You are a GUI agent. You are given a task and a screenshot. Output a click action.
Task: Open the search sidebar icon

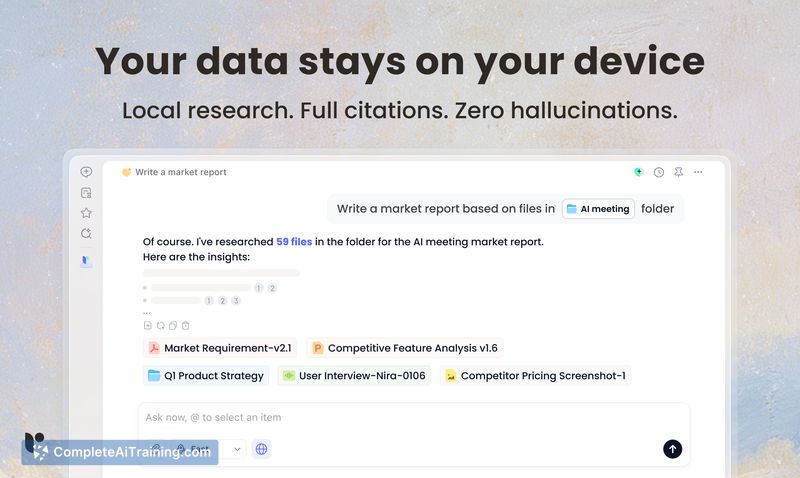pos(86,234)
